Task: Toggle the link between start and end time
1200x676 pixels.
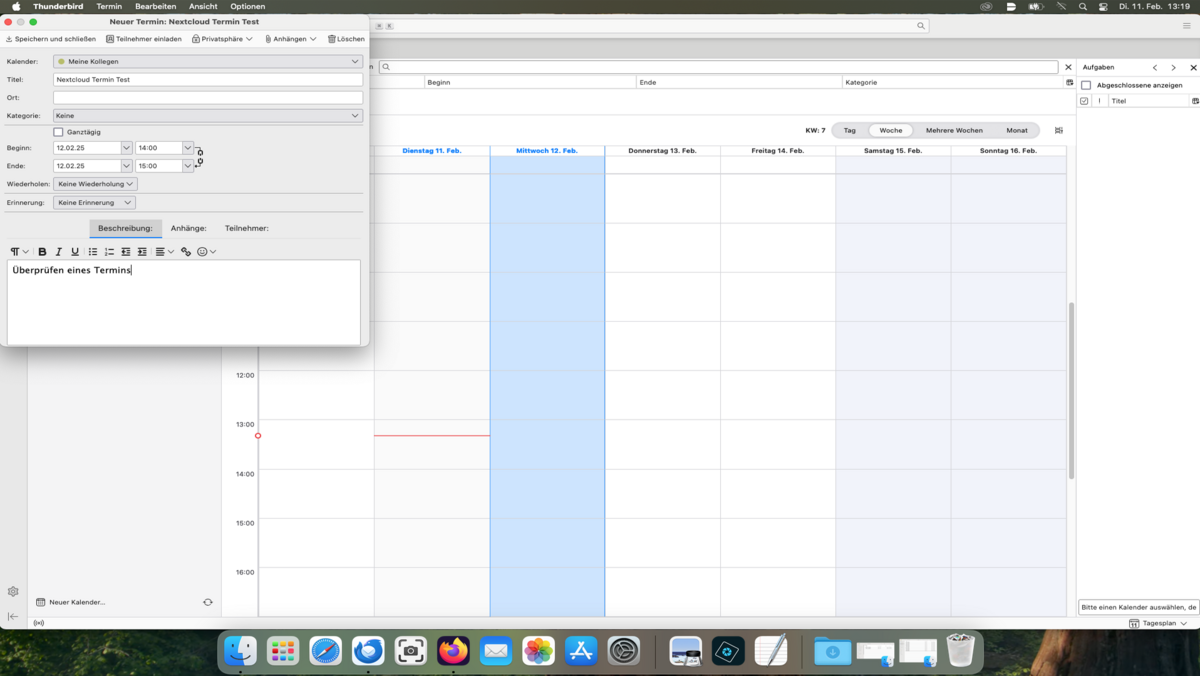Action: [x=199, y=156]
